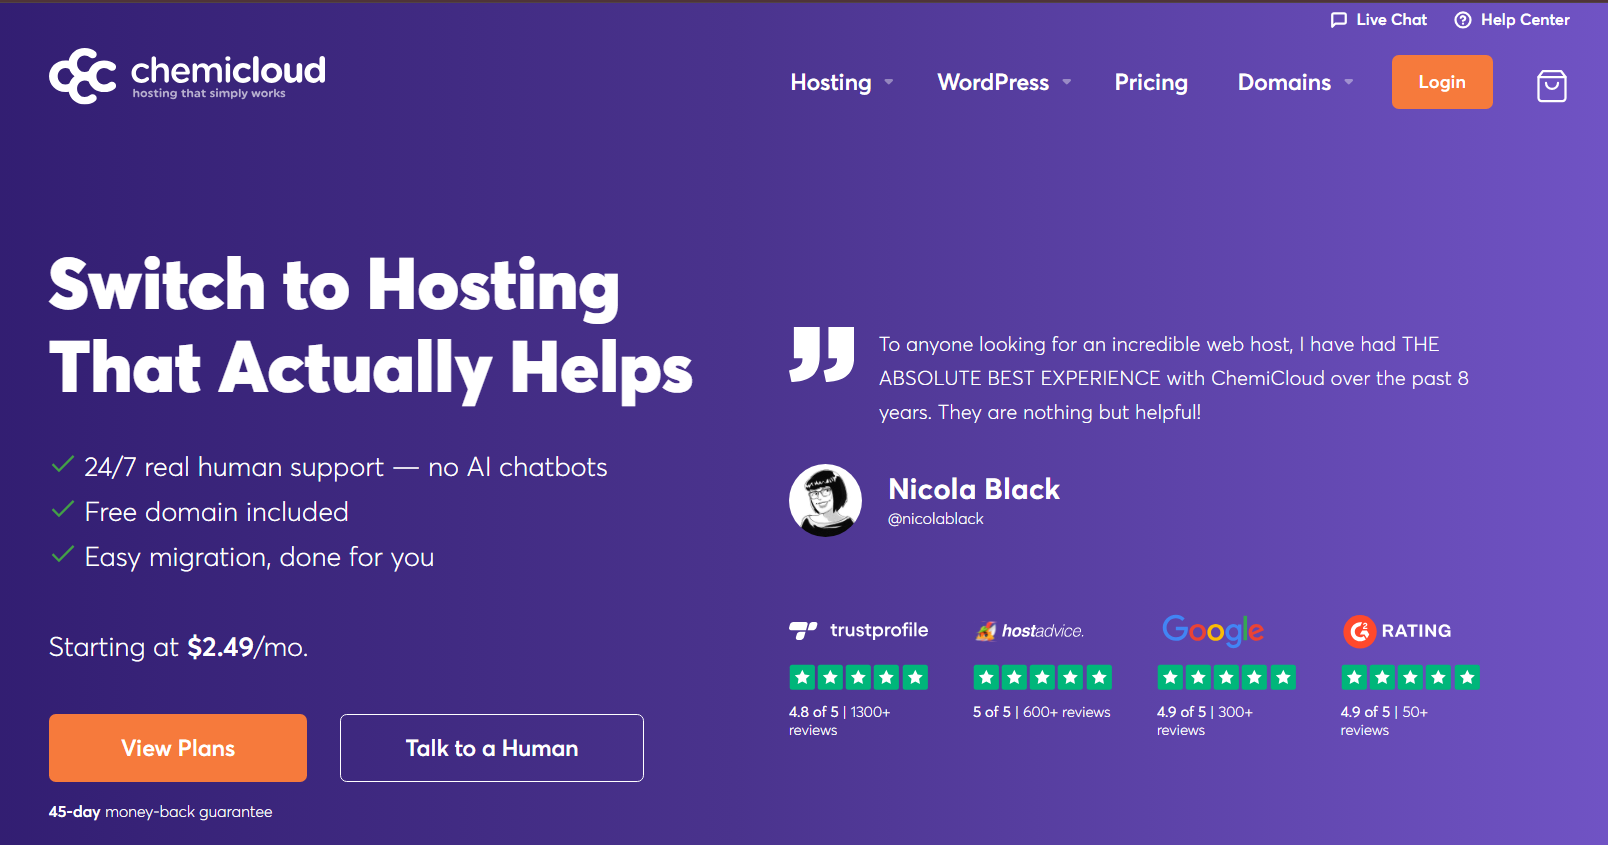
Task: Click the hostadvice five-star rating
Action: pos(1043,677)
